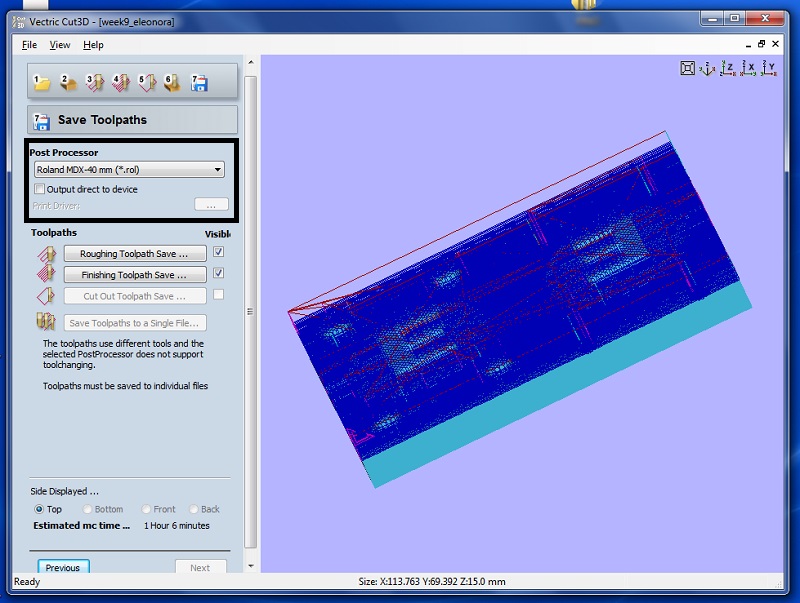The height and width of the screenshot is (603, 800).
Task: Click the Vectric Cut3D title bar app icon
Action: tap(19, 22)
